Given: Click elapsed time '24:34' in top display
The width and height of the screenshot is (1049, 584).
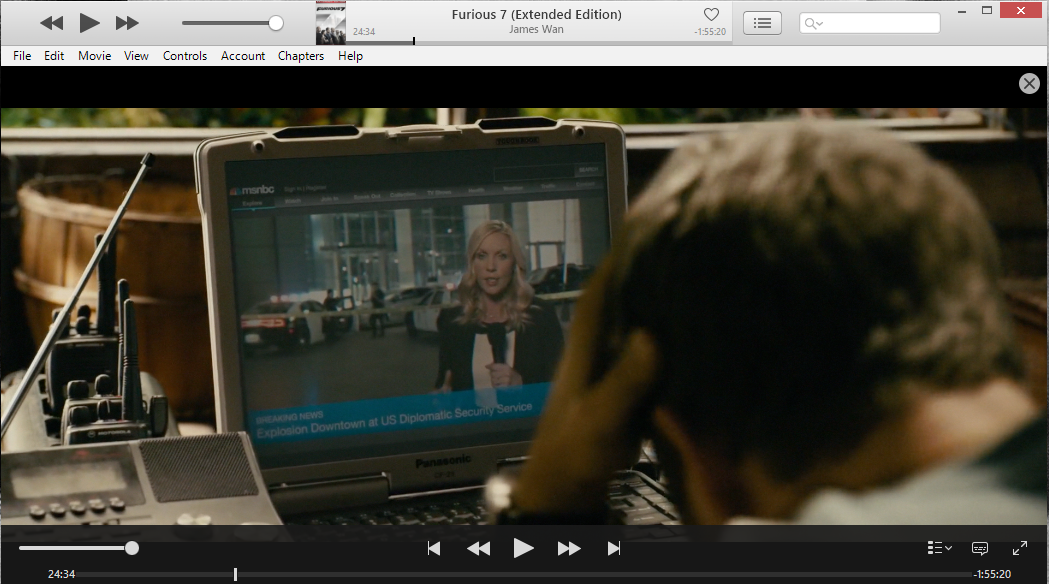Looking at the screenshot, I should click(364, 31).
